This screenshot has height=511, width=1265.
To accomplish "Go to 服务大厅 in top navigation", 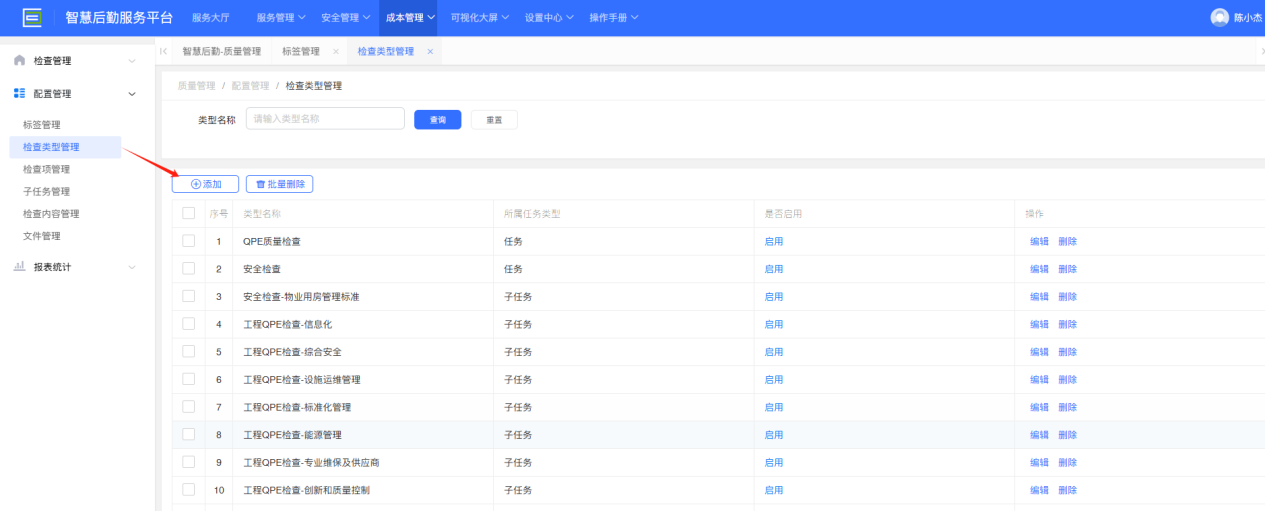I will 210,18.
